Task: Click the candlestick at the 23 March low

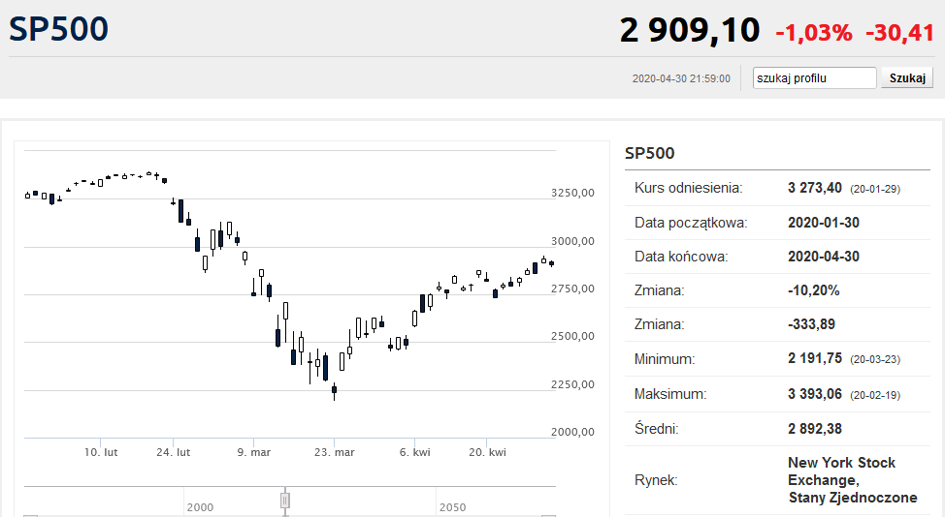Action: coord(334,390)
